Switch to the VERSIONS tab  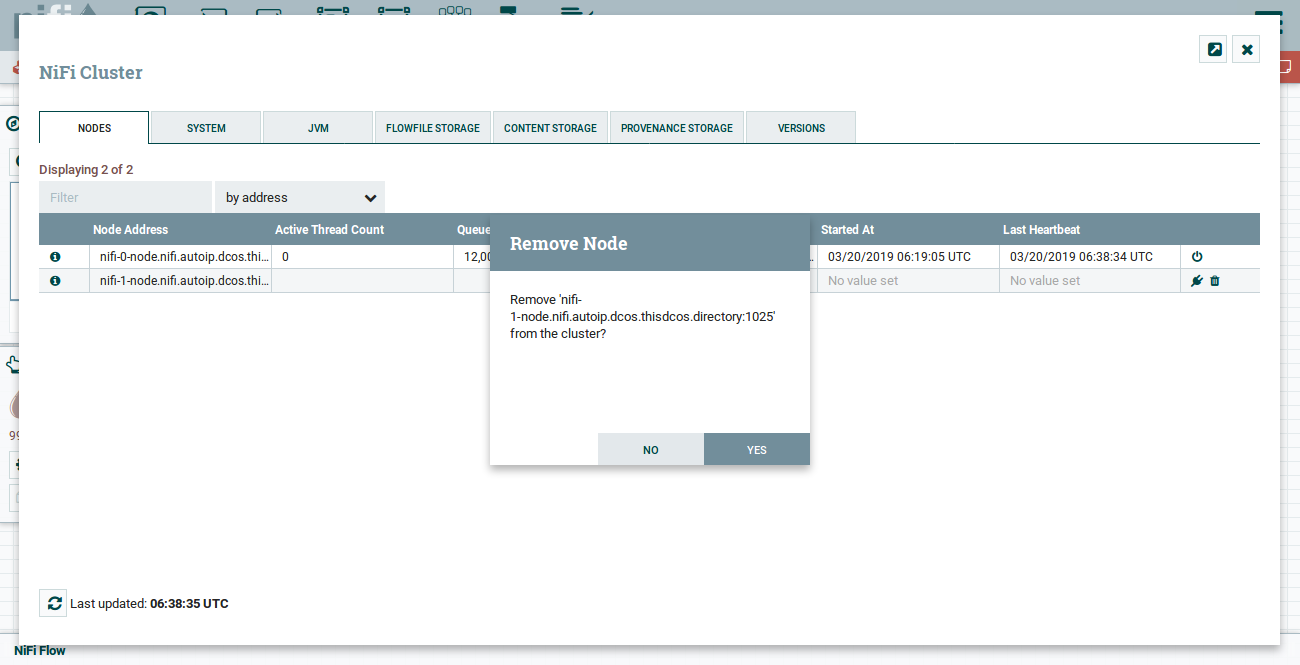click(x=801, y=128)
